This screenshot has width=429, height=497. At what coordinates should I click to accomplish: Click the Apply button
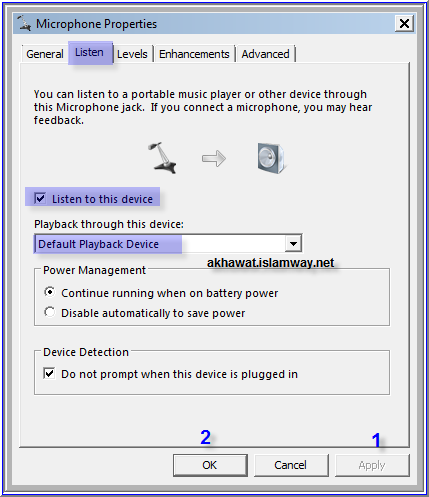[x=372, y=465]
